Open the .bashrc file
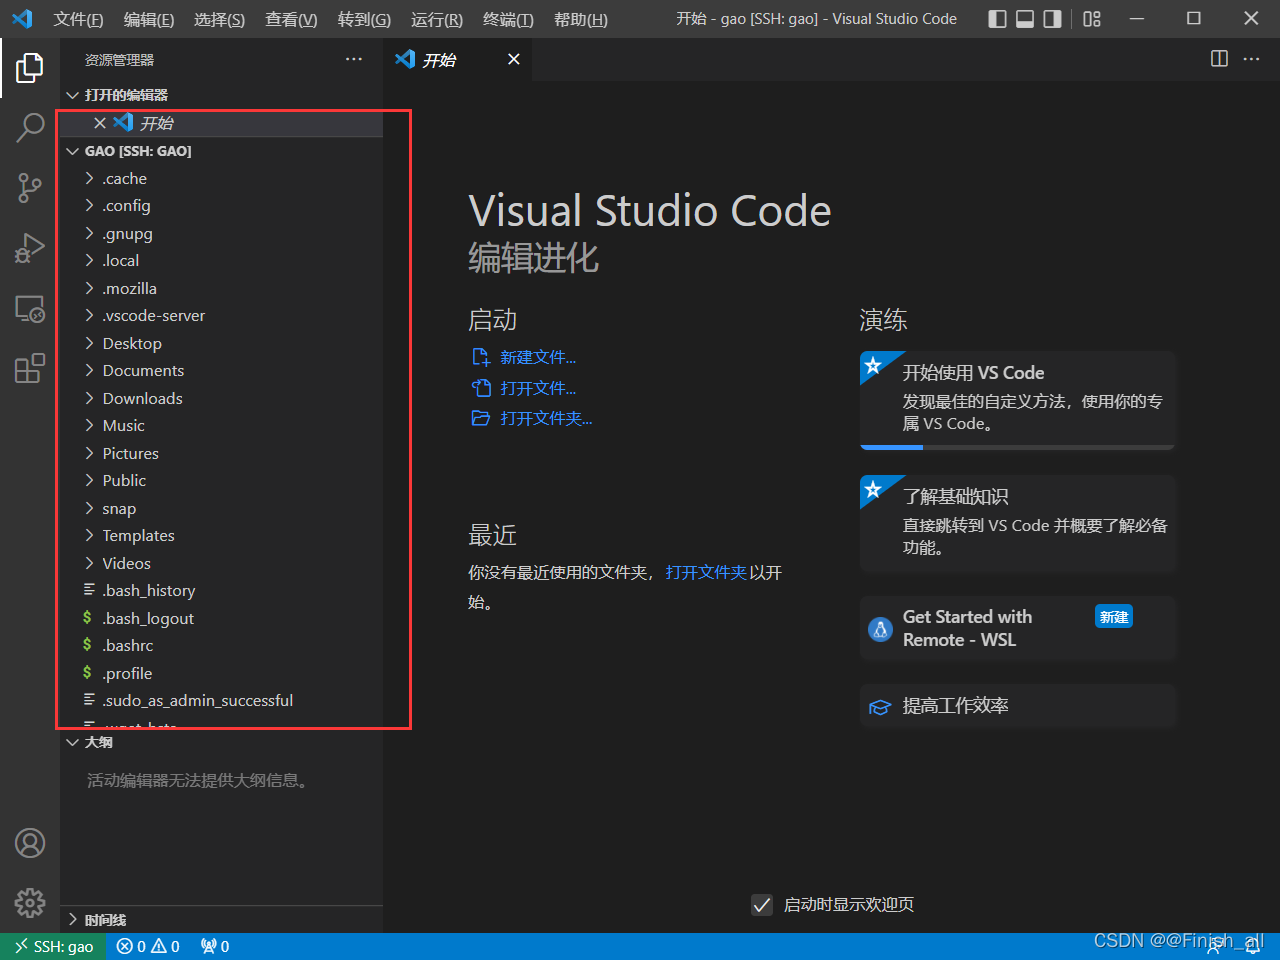1280x960 pixels. click(220, 646)
